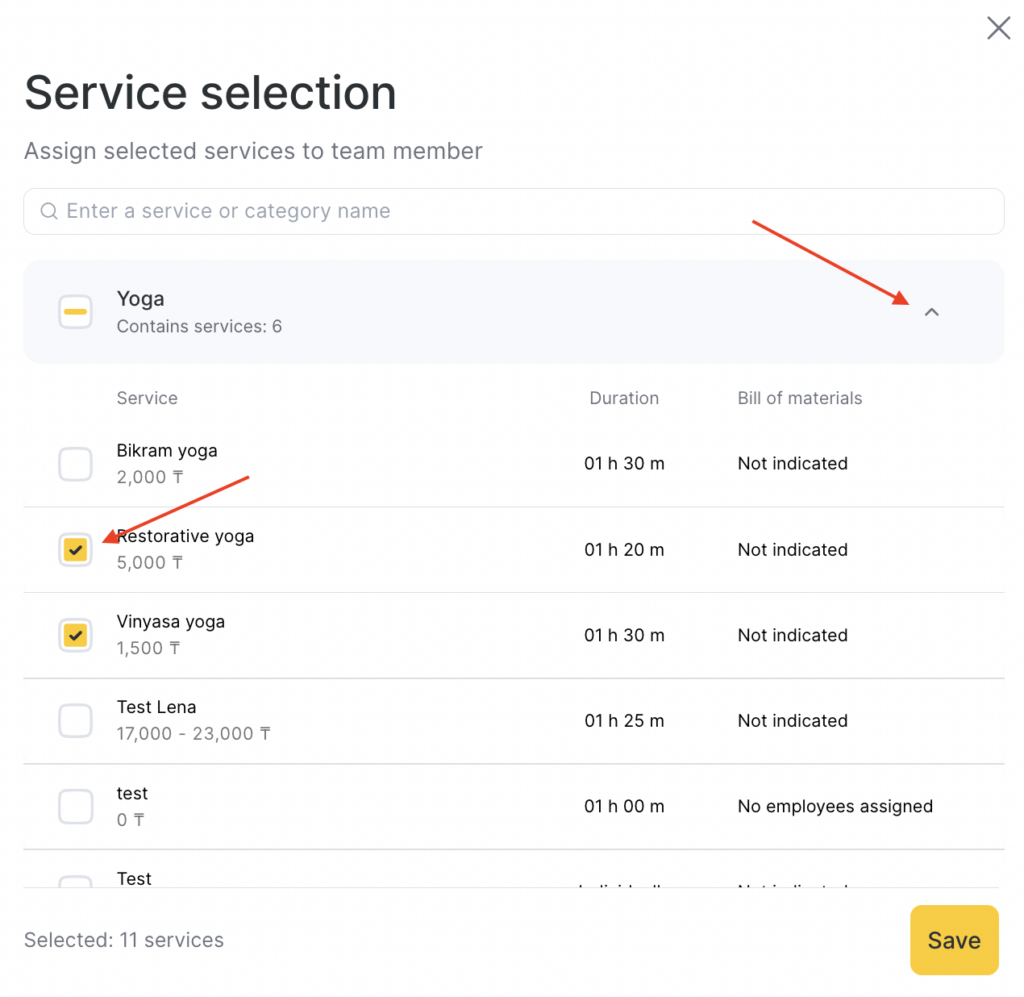Screen dimensions: 1024x997
Task: Click the search magnifier icon
Action: [x=48, y=211]
